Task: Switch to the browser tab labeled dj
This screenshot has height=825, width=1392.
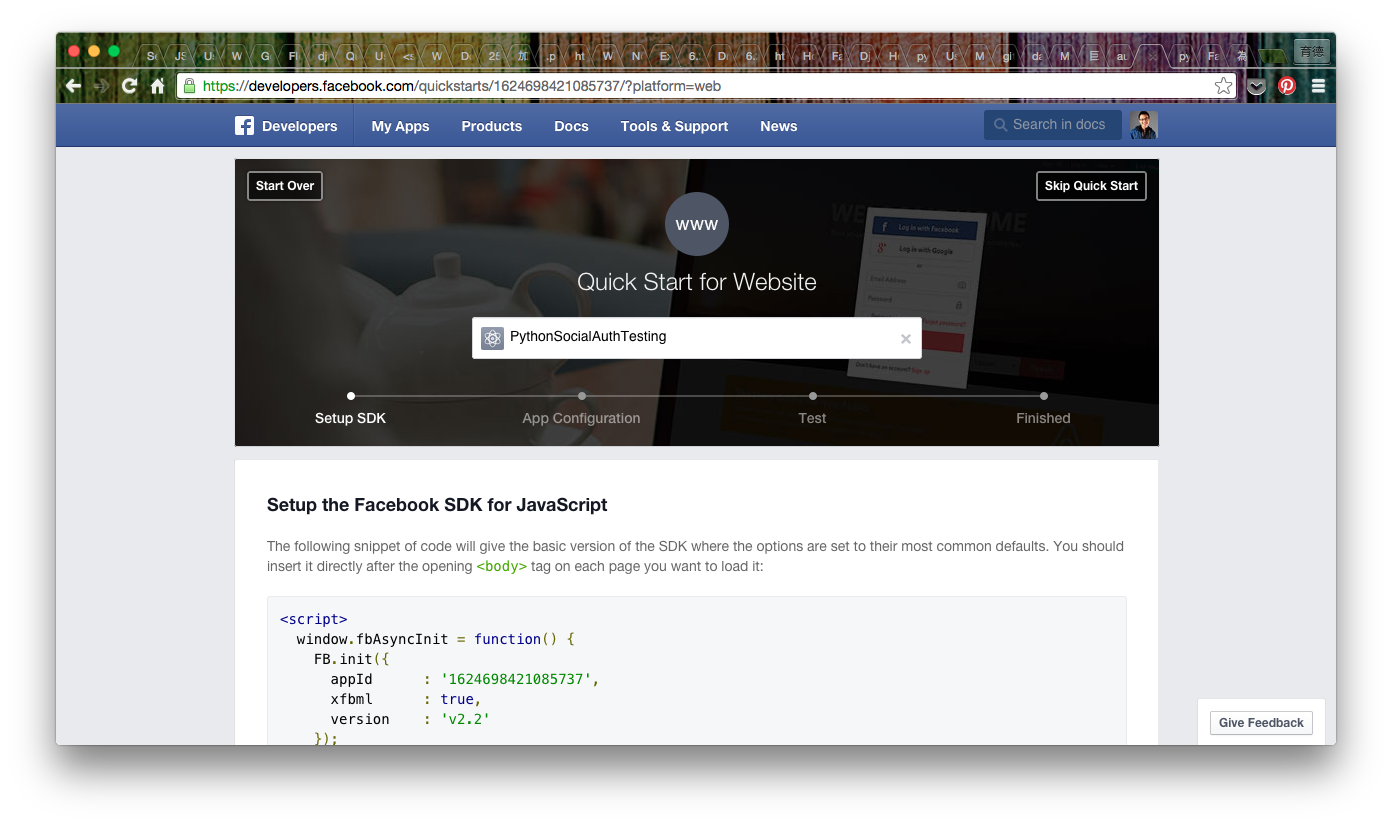Action: click(323, 56)
